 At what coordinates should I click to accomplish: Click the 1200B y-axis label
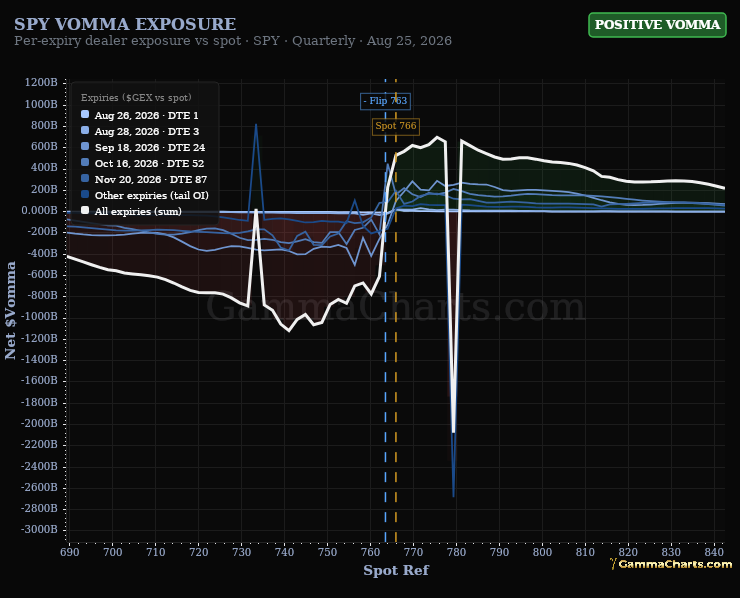41,83
